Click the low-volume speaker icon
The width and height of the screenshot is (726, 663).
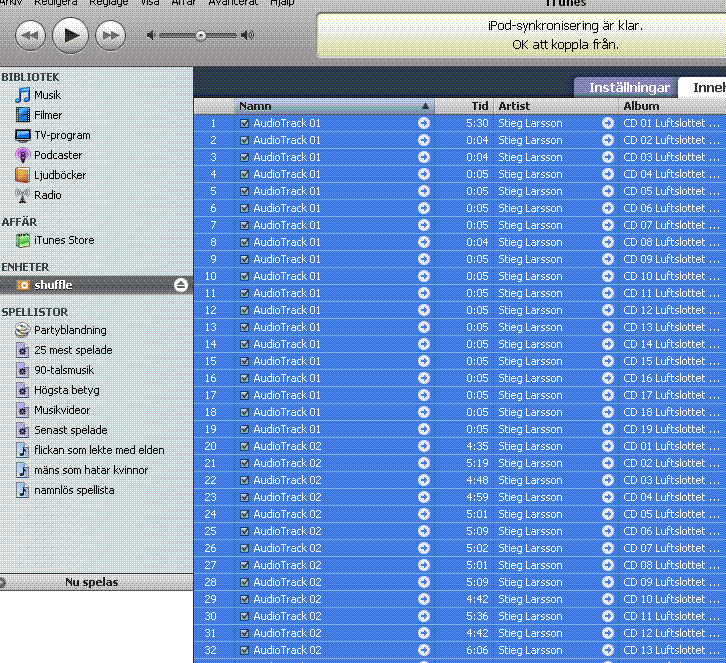(x=150, y=35)
